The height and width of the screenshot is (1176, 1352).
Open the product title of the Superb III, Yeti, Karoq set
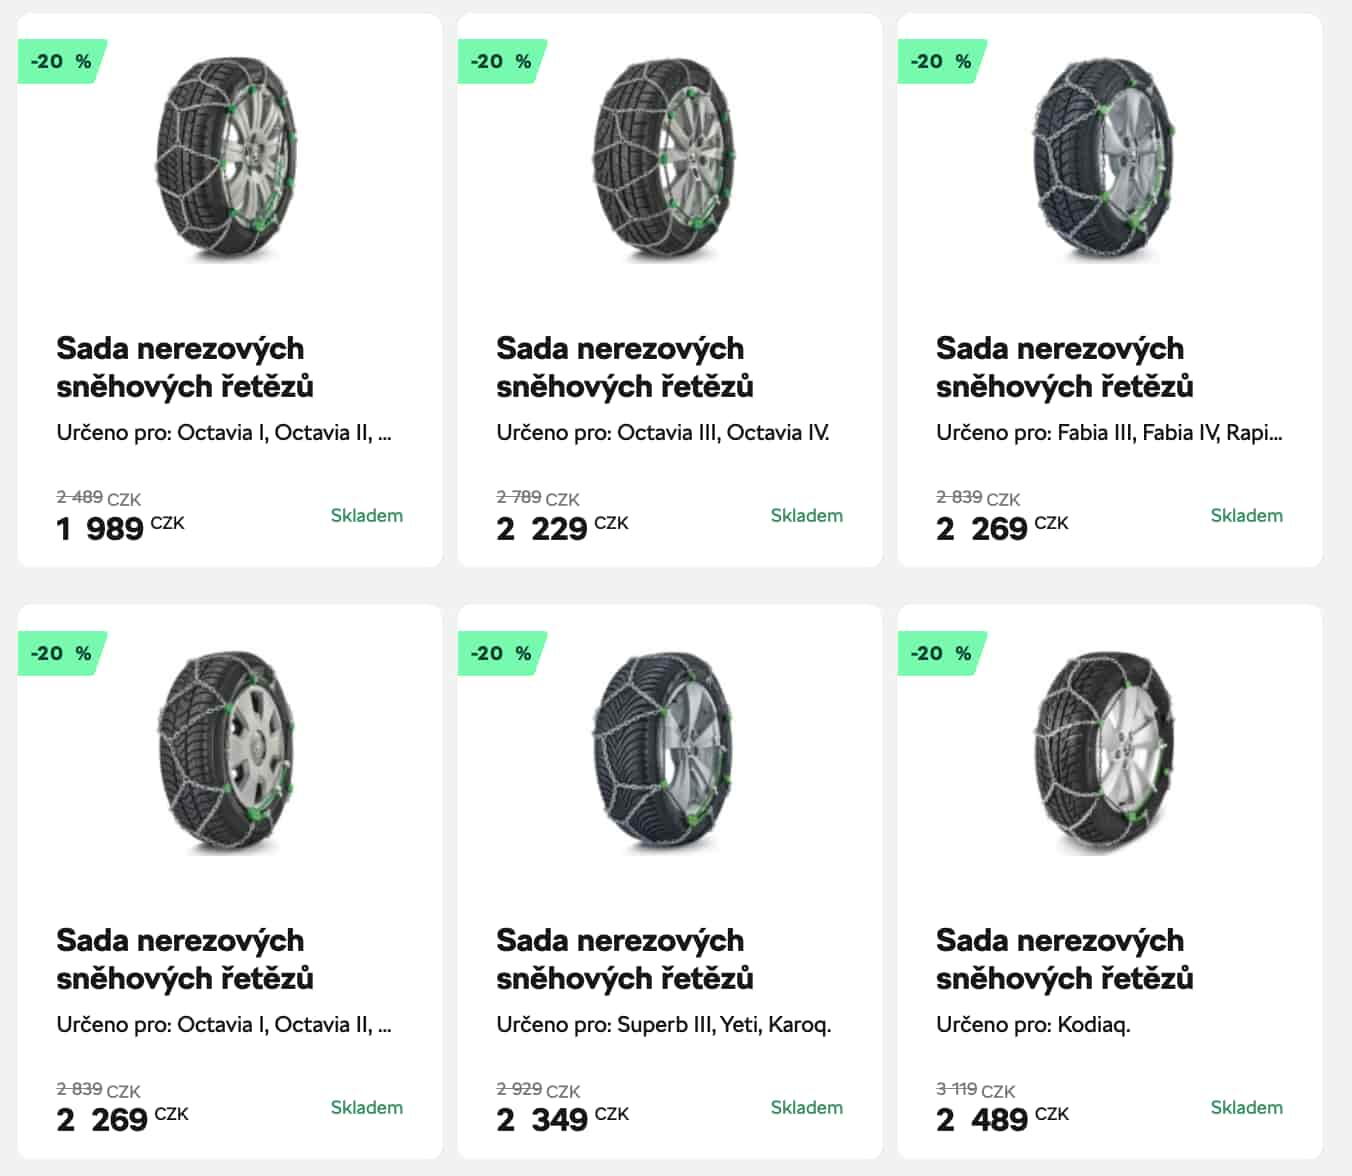[625, 959]
